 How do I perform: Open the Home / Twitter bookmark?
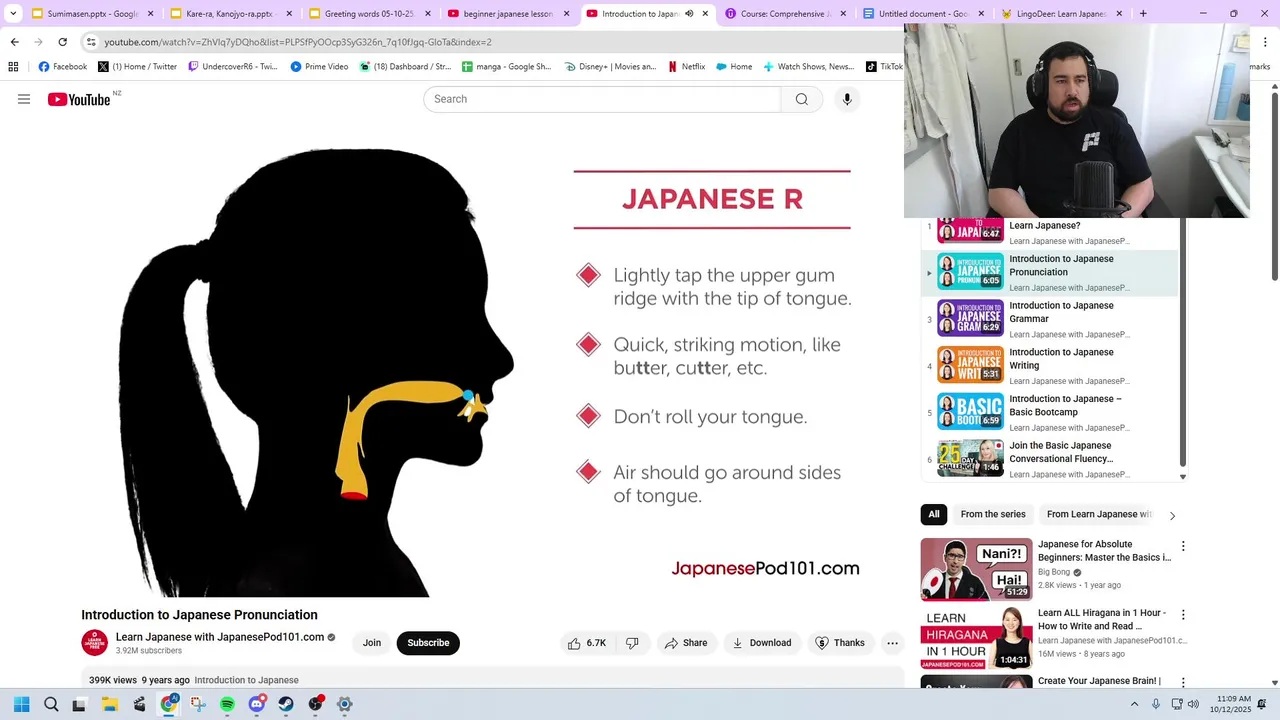pyautogui.click(x=138, y=67)
